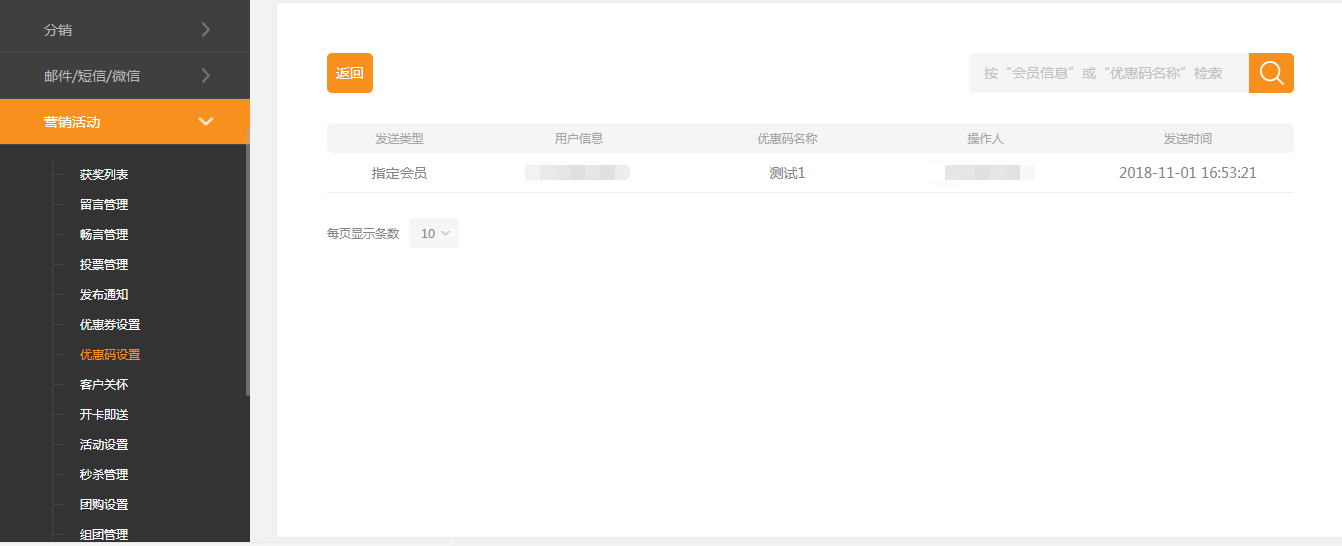Navigate to 开卡即送 sidebar item
This screenshot has width=1342, height=546.
(x=104, y=415)
